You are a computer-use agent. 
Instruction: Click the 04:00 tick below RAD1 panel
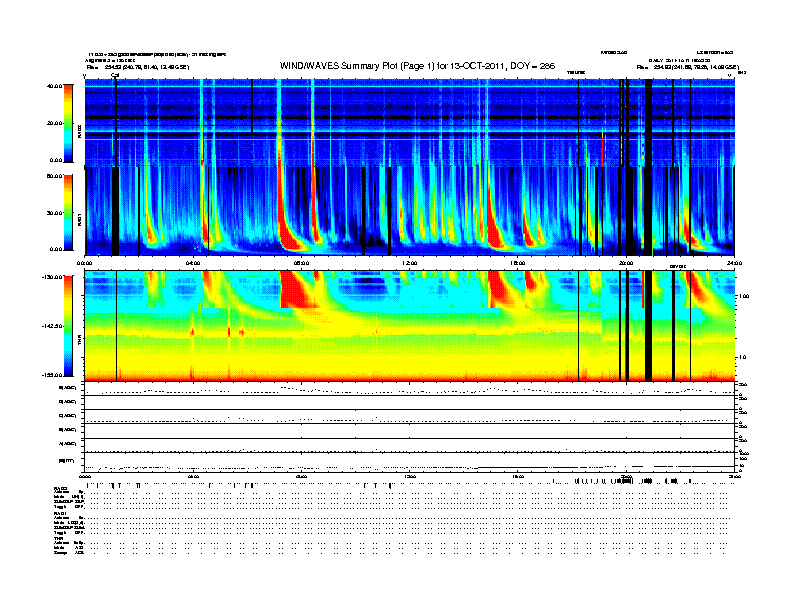tap(193, 263)
